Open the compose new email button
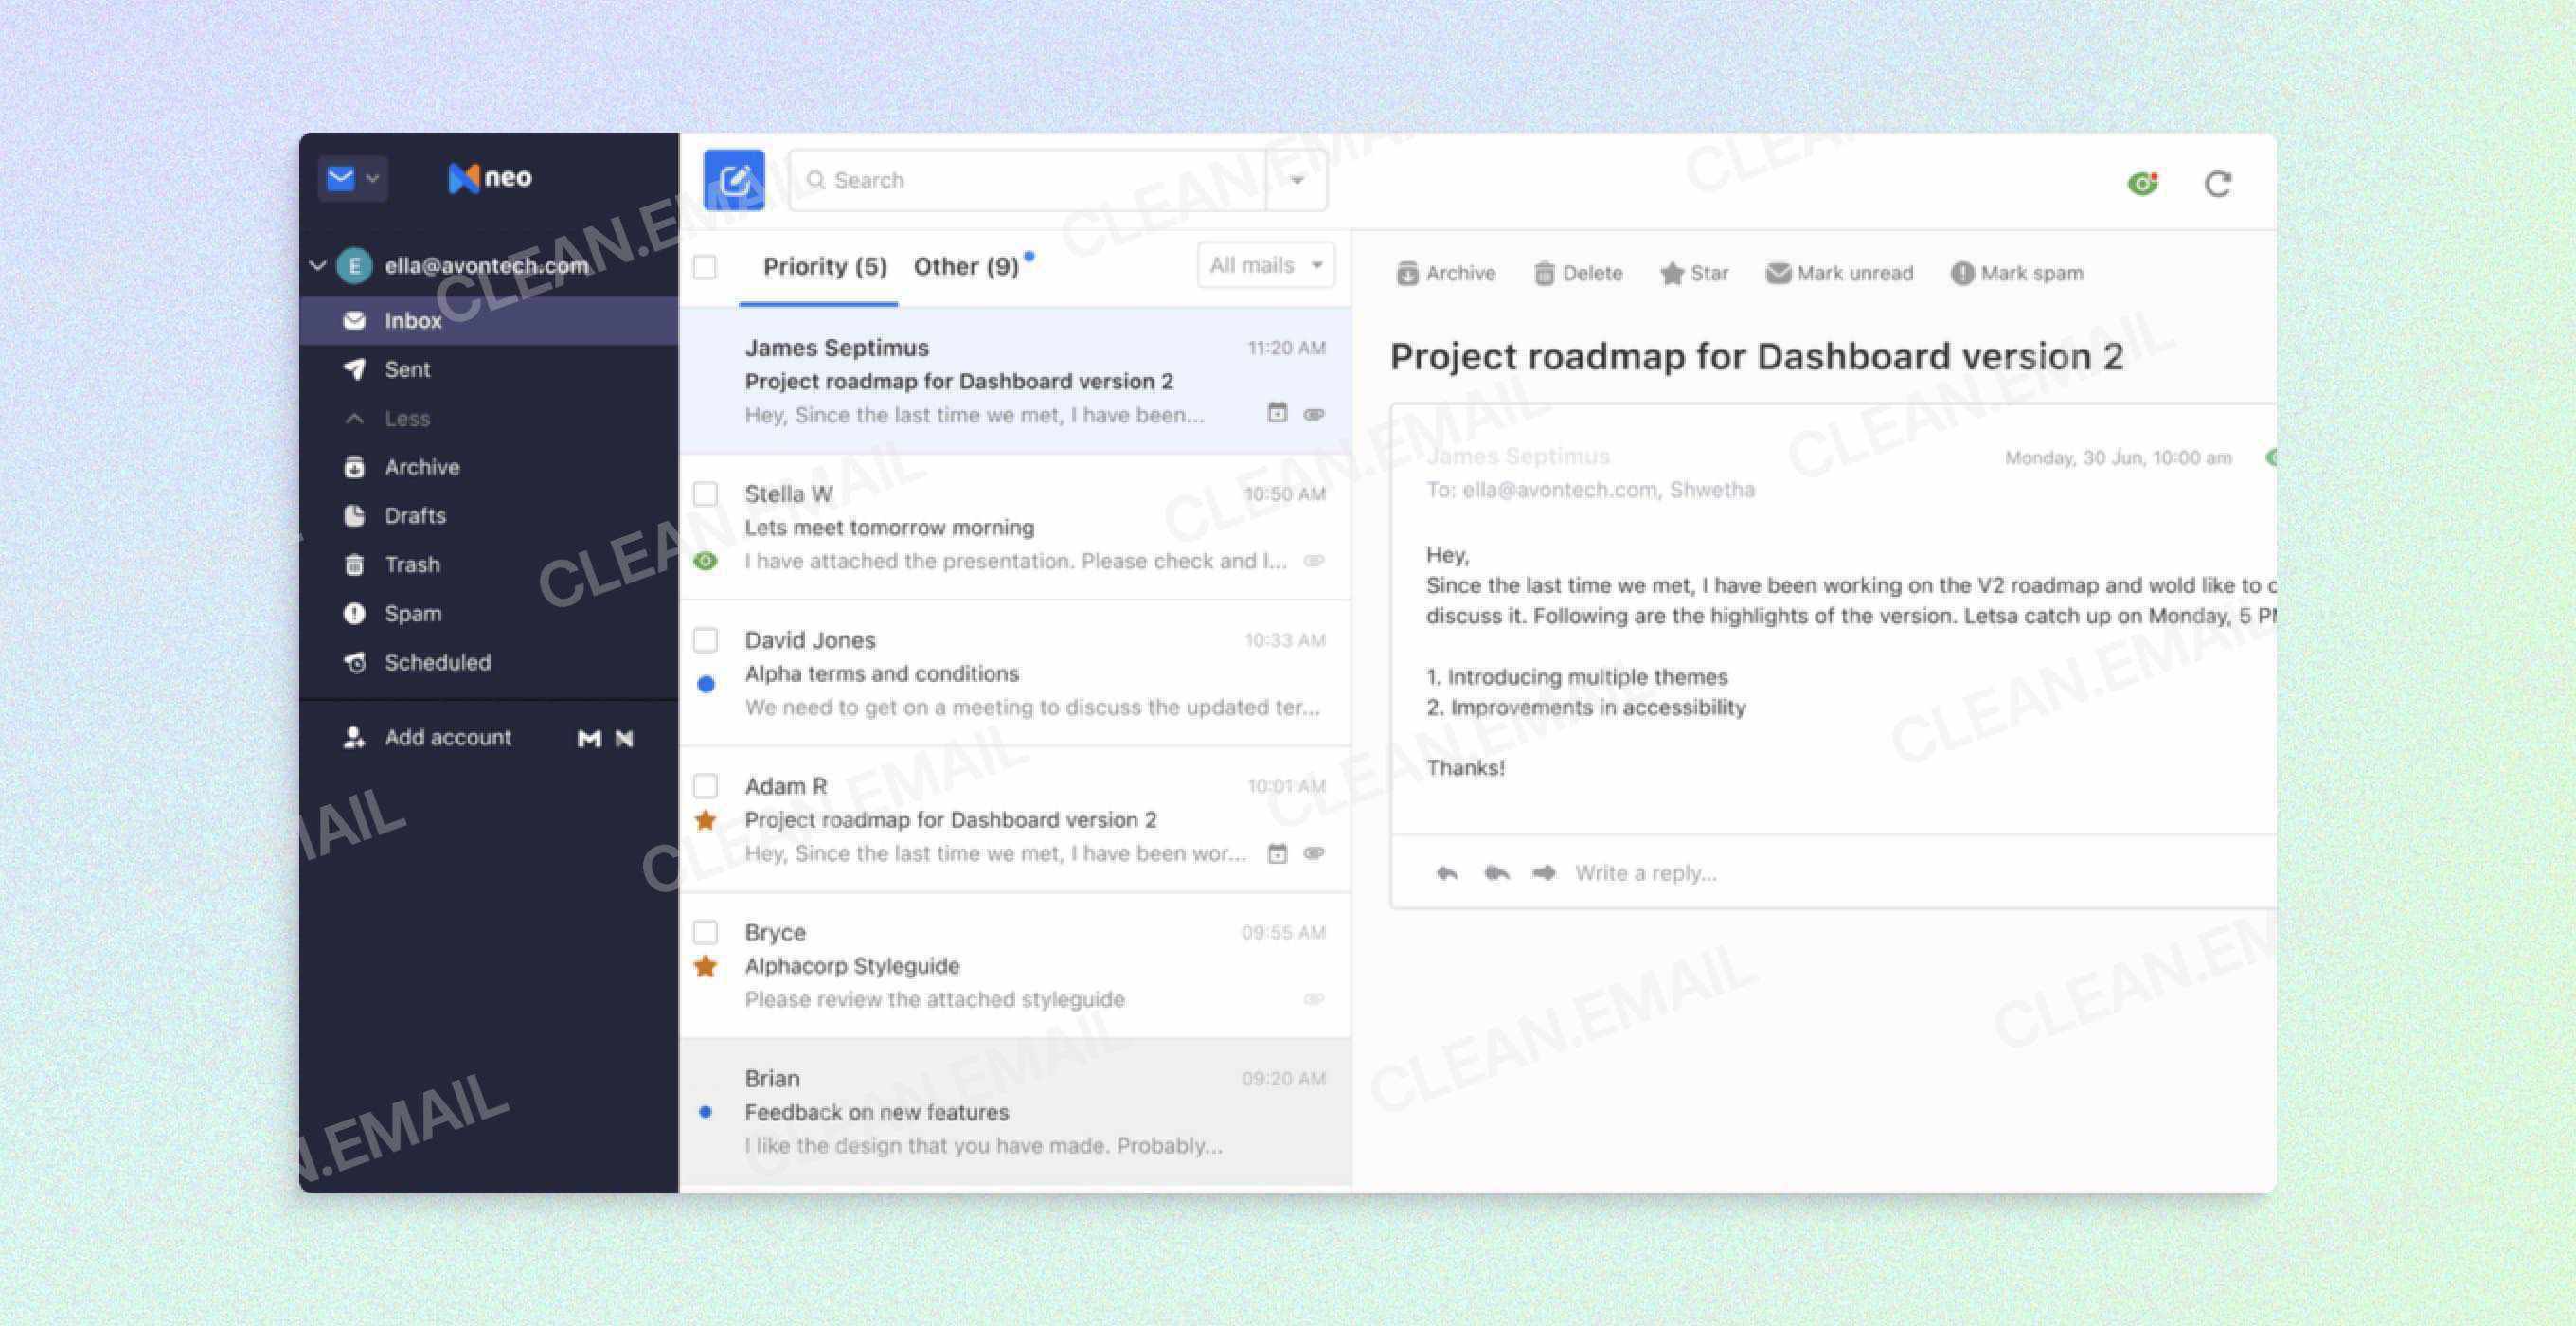The image size is (2576, 1326). pos(735,180)
